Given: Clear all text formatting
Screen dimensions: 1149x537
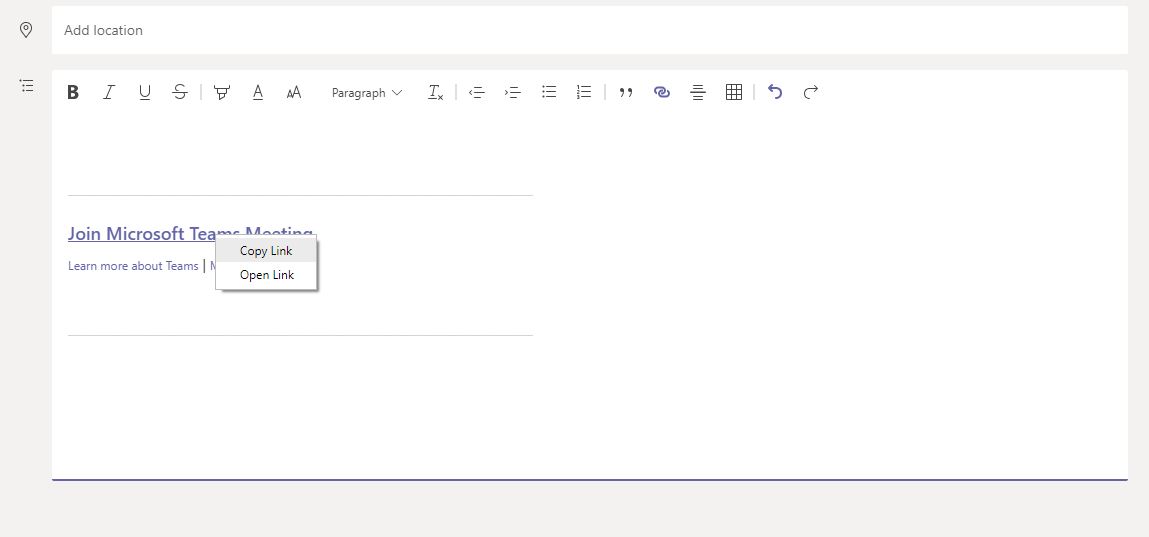Looking at the screenshot, I should (435, 92).
